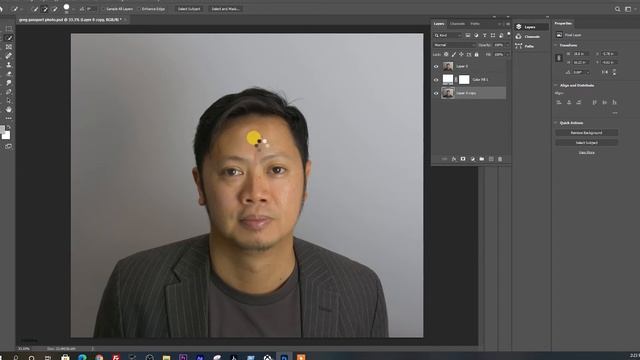Image resolution: width=640 pixels, height=360 pixels.
Task: Click the passport photo document tab
Action: coord(70,19)
